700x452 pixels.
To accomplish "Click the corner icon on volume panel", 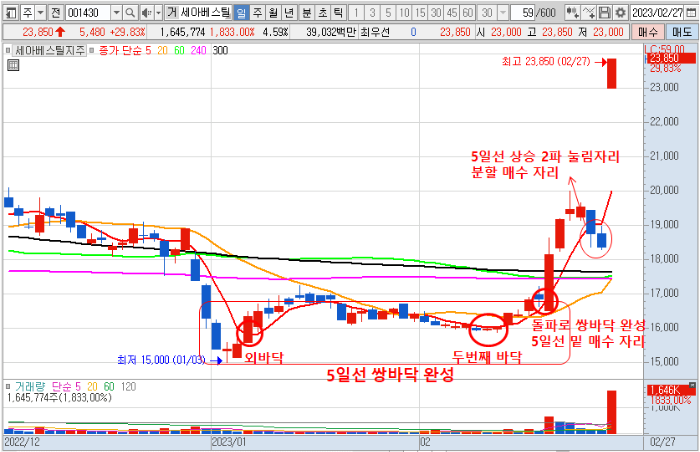I will pos(692,385).
